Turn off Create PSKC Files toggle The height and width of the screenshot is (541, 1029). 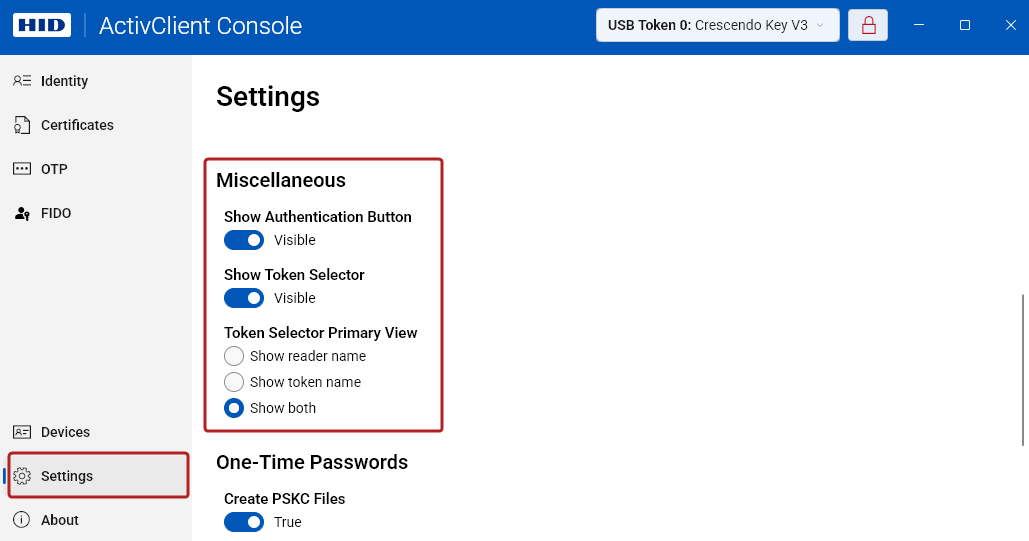point(244,522)
